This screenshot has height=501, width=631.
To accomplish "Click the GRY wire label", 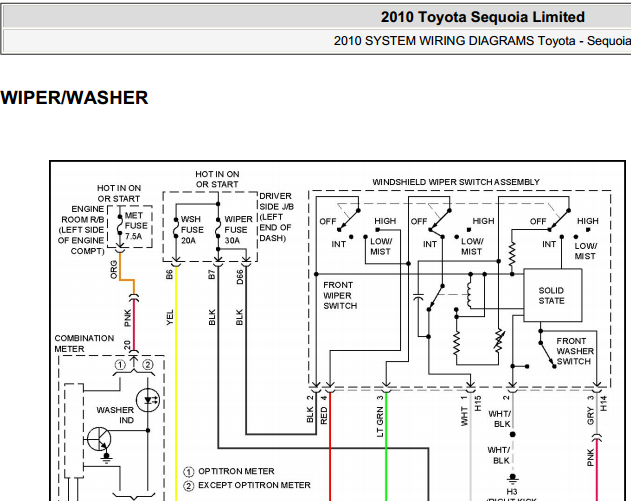I will 590,416.
